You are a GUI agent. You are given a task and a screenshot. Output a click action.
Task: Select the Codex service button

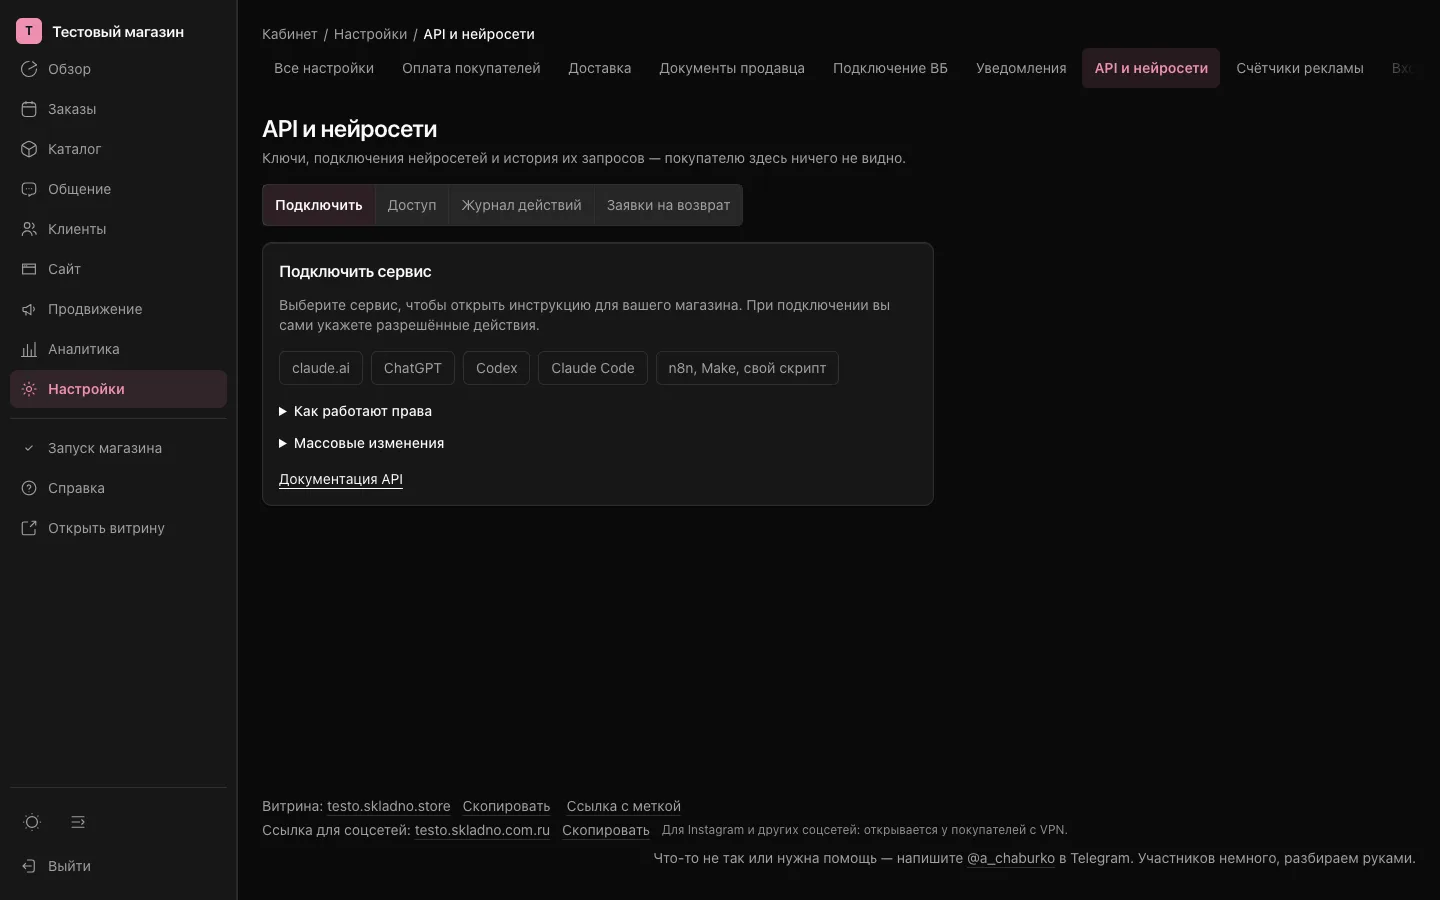point(497,368)
